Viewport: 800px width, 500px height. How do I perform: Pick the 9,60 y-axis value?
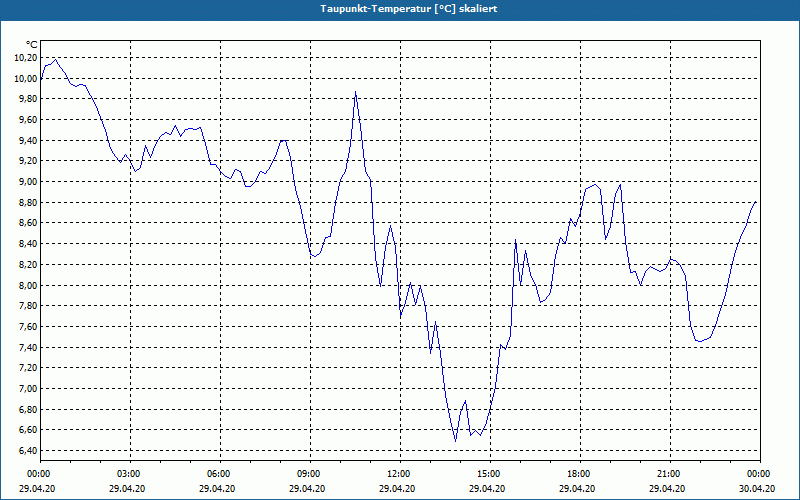pos(28,120)
